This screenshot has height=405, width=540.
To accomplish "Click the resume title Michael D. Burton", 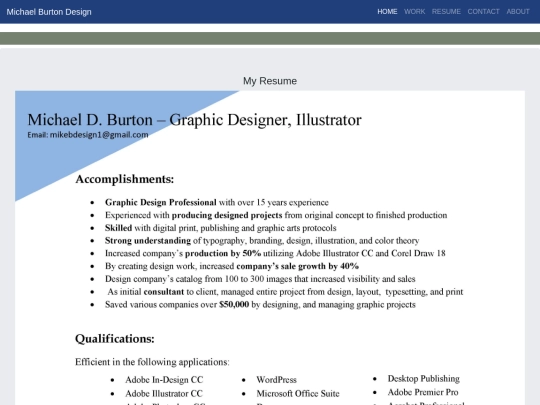I will [194, 120].
